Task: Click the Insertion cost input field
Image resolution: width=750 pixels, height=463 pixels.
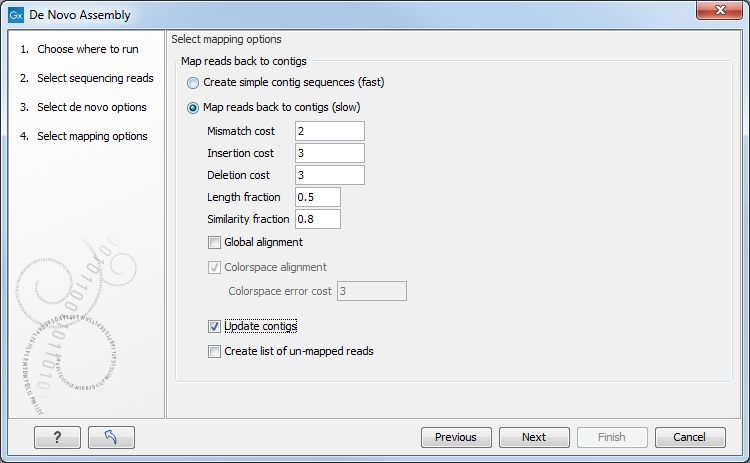Action: (x=329, y=153)
